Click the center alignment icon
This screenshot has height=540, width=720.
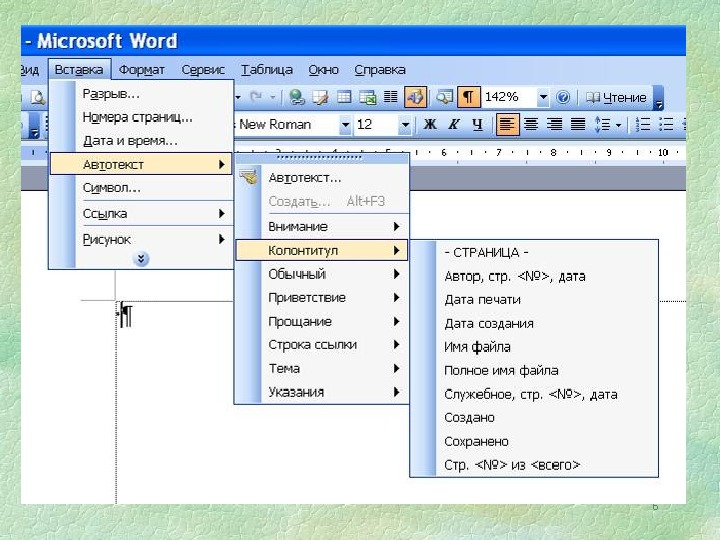(531, 125)
